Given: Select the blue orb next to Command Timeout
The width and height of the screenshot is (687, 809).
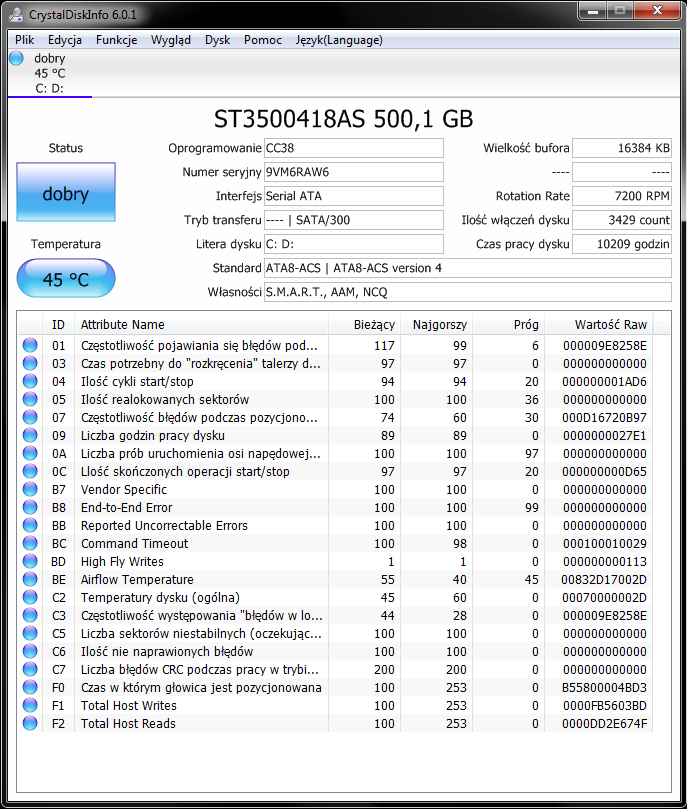Looking at the screenshot, I should point(30,543).
